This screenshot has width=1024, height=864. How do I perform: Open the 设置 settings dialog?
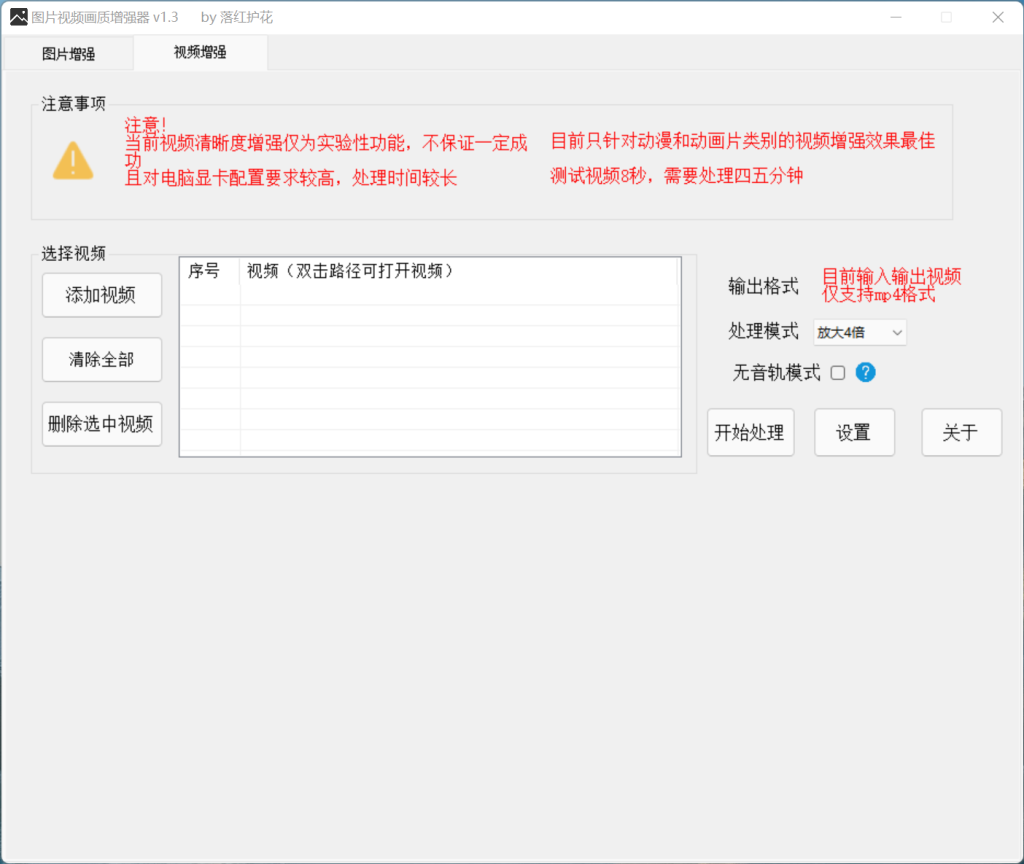coord(854,432)
